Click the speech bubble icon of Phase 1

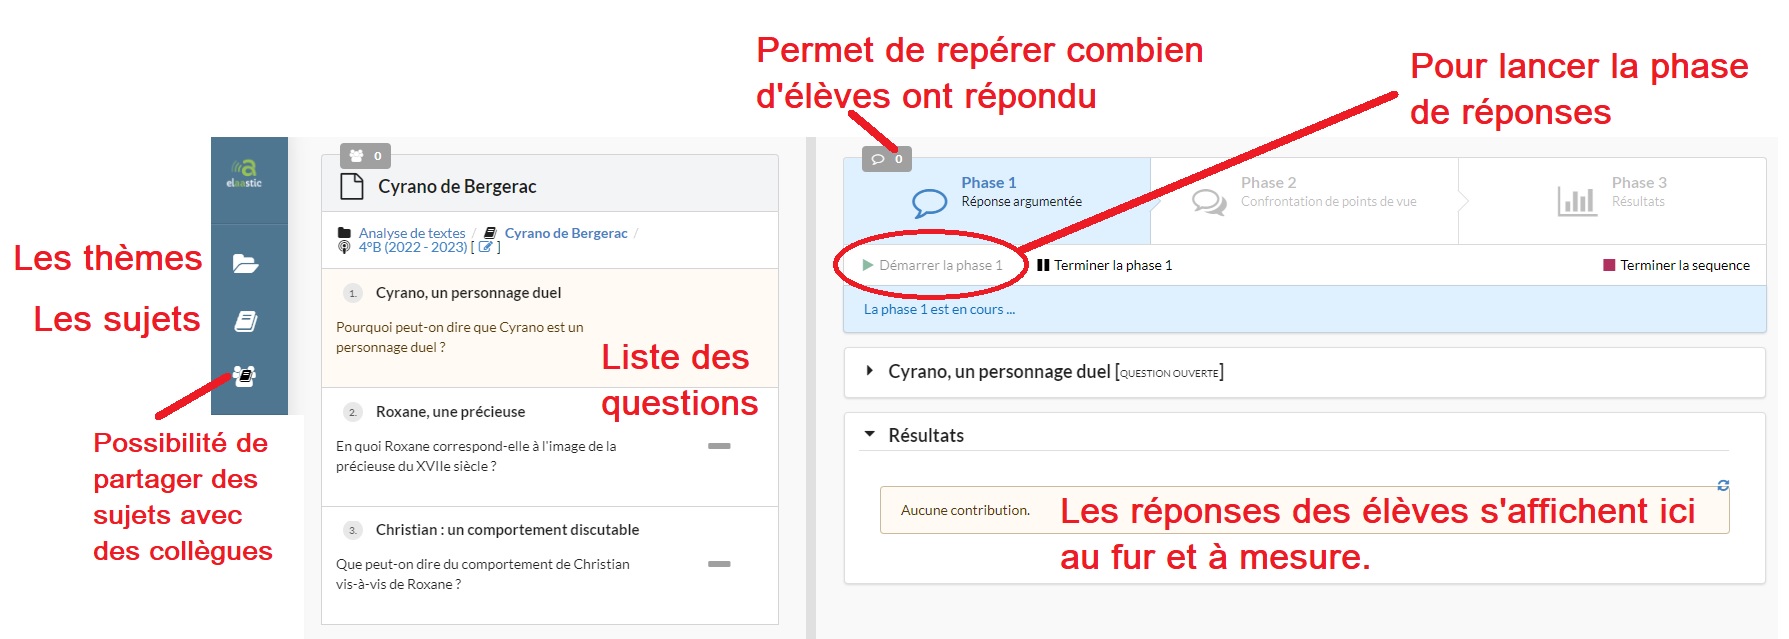point(929,203)
